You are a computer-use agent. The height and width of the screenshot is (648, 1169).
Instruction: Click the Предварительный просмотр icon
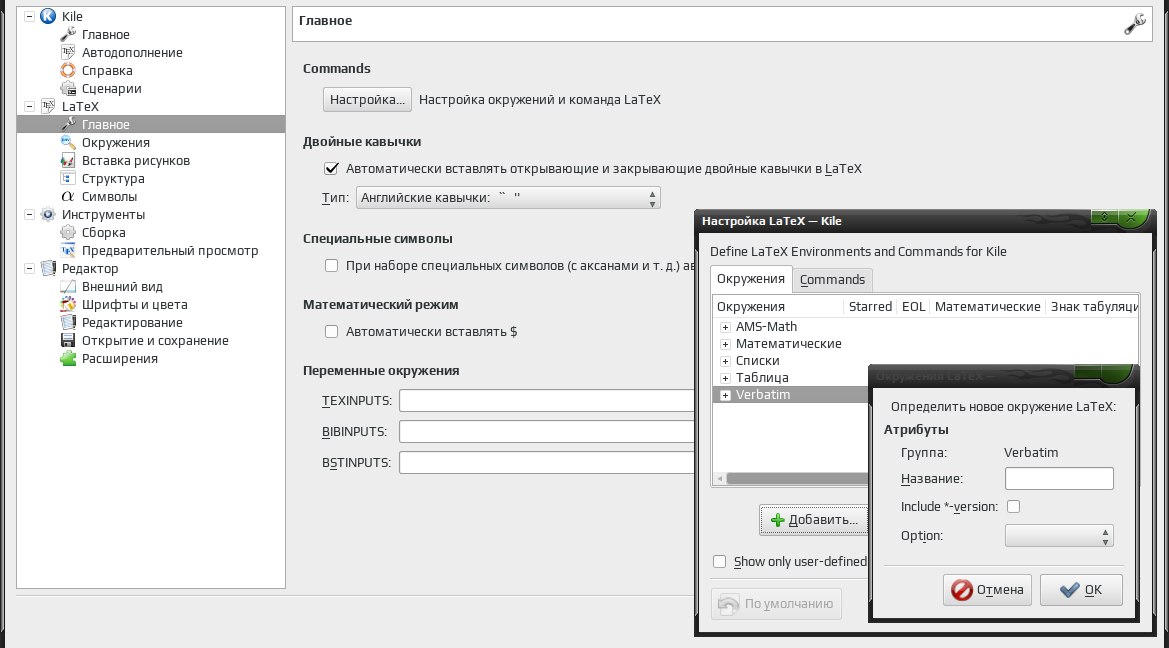point(68,251)
